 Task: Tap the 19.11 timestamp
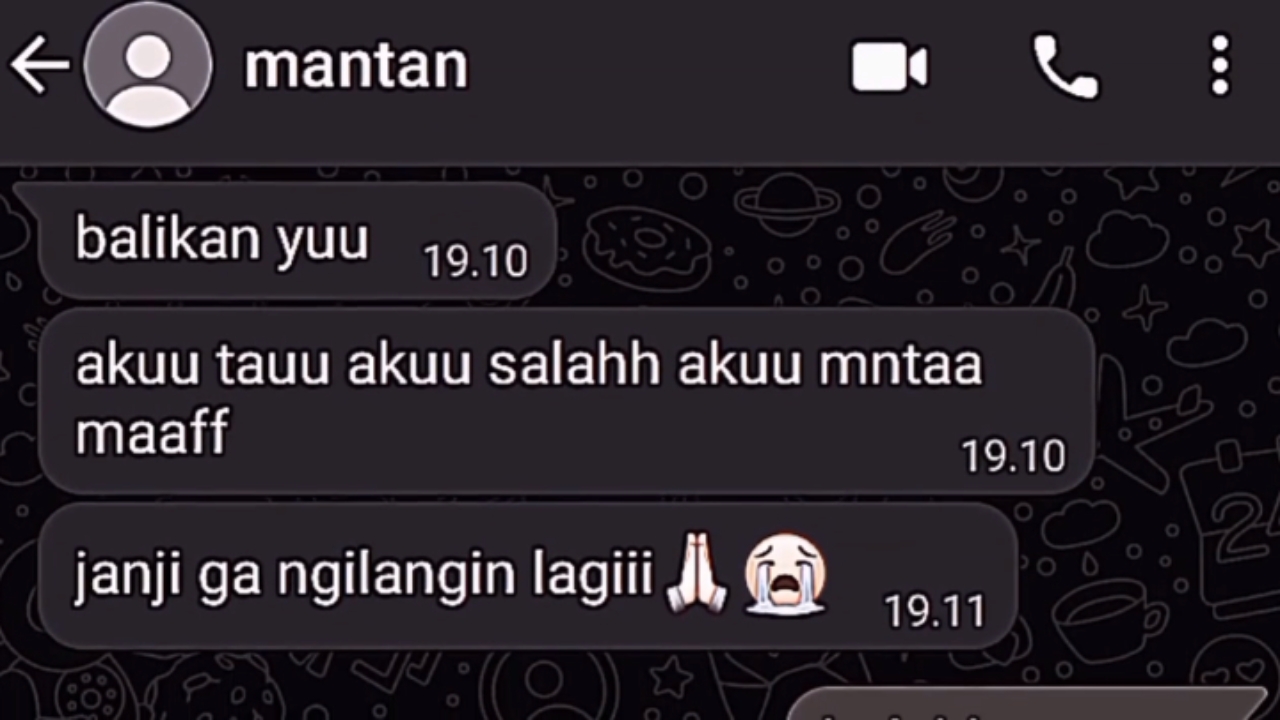(x=935, y=611)
